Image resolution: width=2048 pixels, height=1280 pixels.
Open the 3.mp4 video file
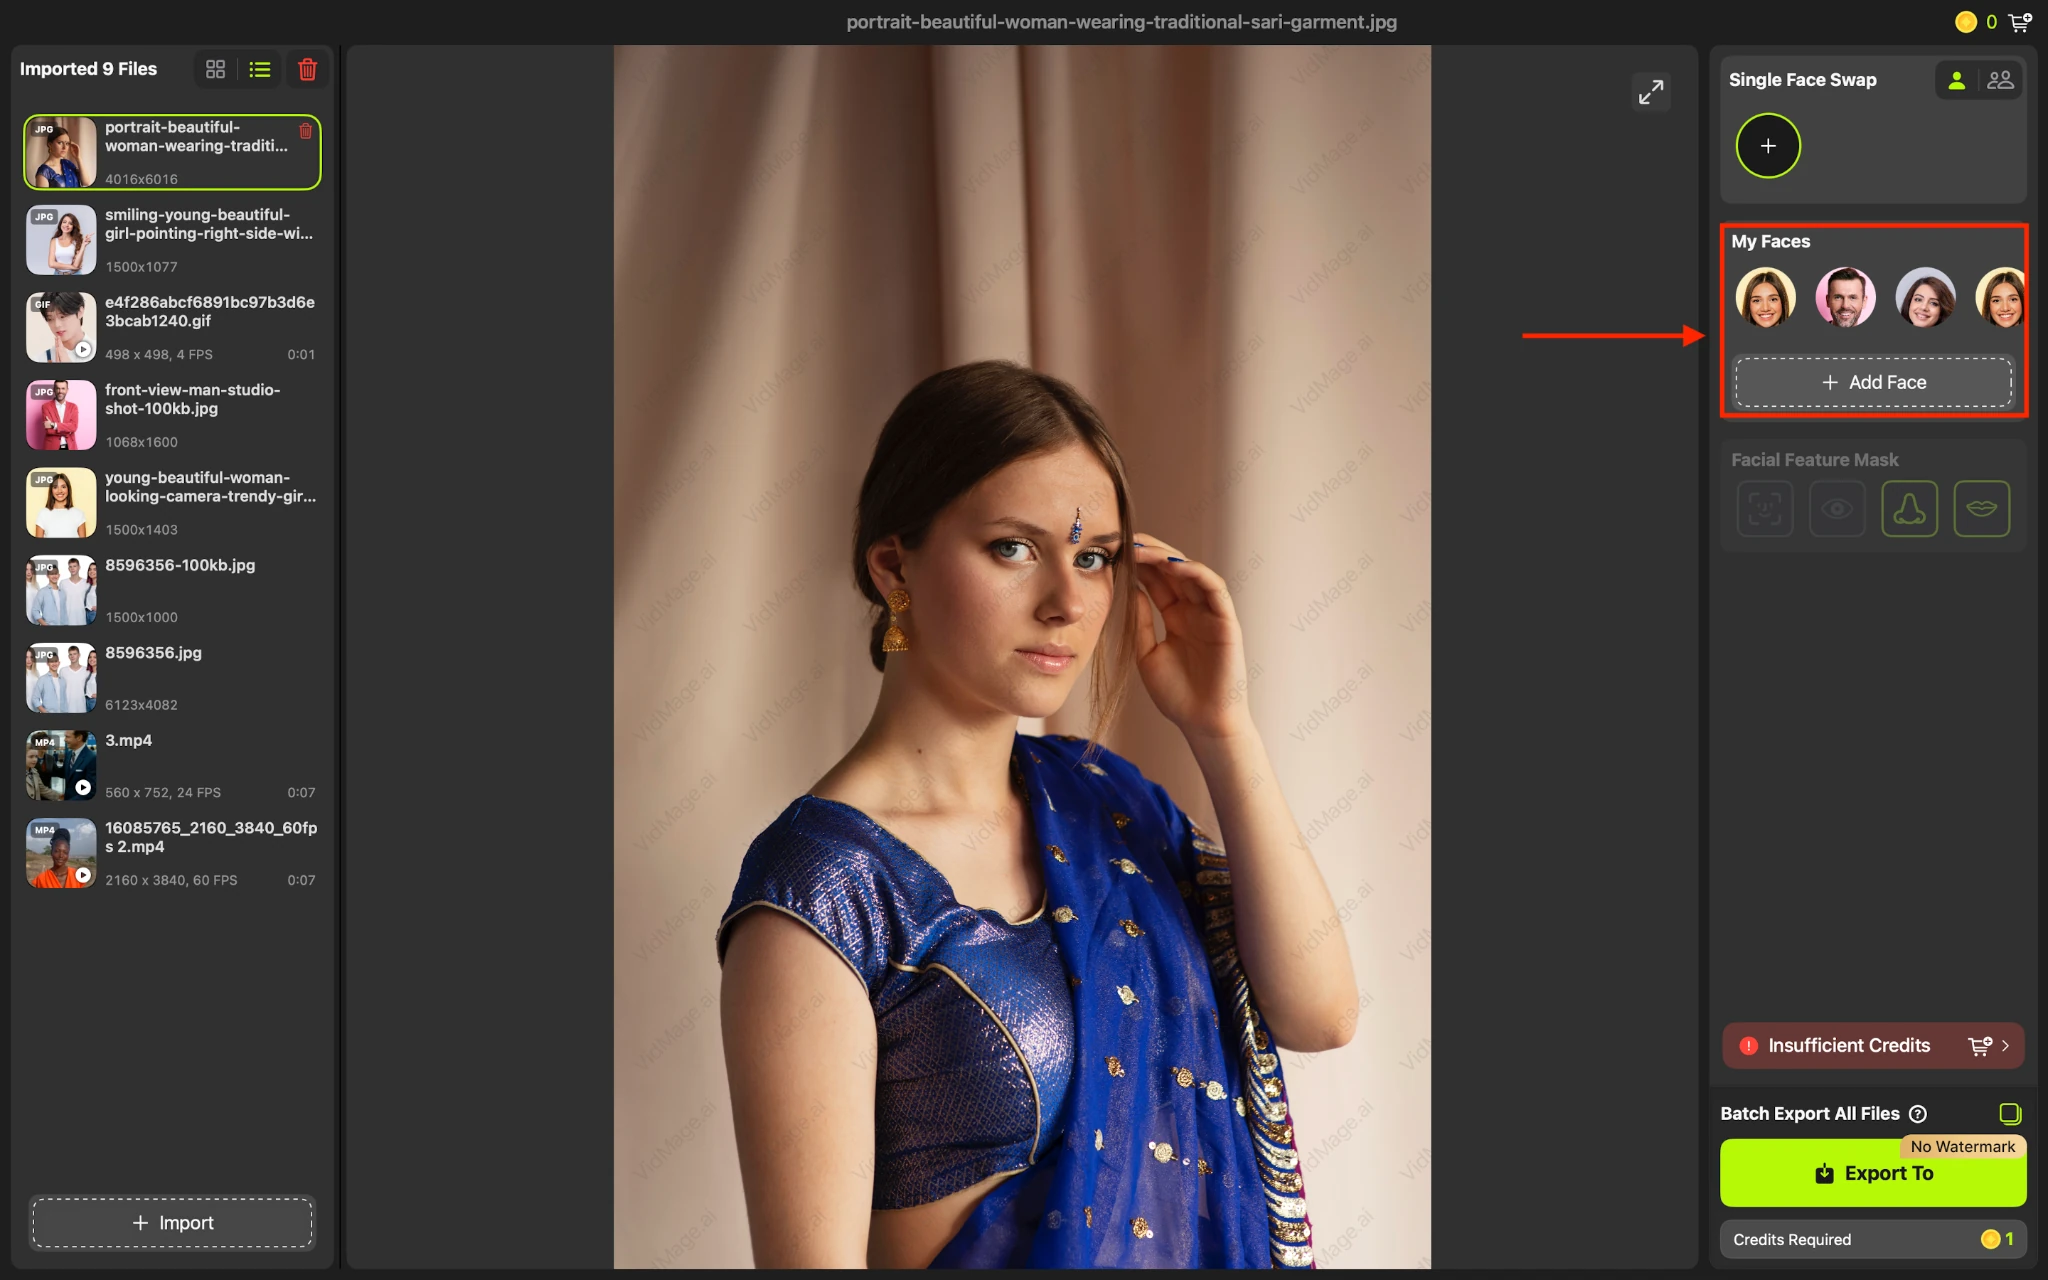point(172,766)
